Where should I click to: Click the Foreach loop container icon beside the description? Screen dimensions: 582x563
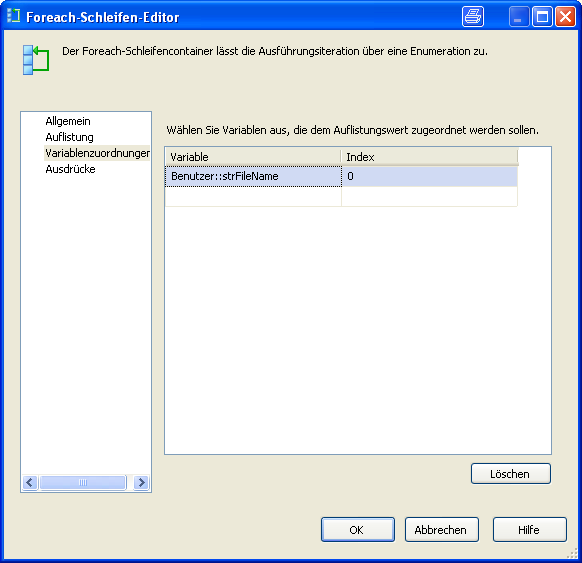pyautogui.click(x=36, y=60)
